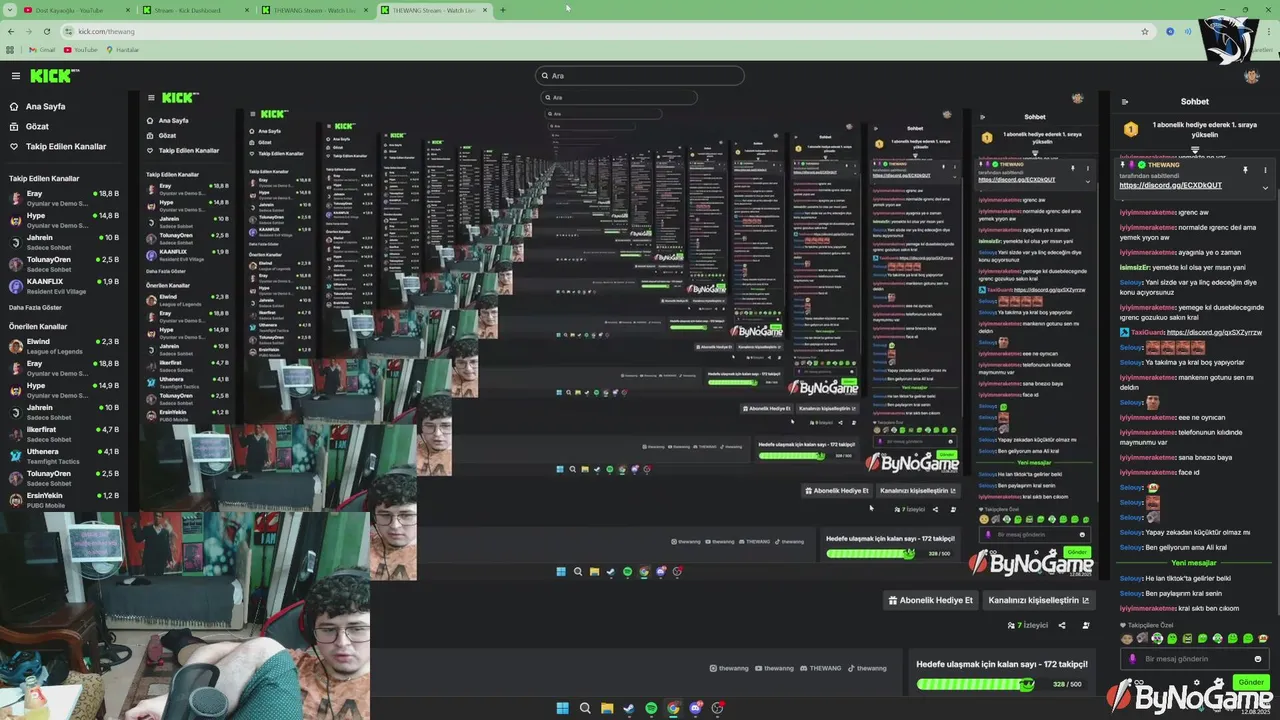Screen dimensions: 1280x720
Task: Open Uthenera channel in outermost sidebar
Action: click(x=64, y=456)
